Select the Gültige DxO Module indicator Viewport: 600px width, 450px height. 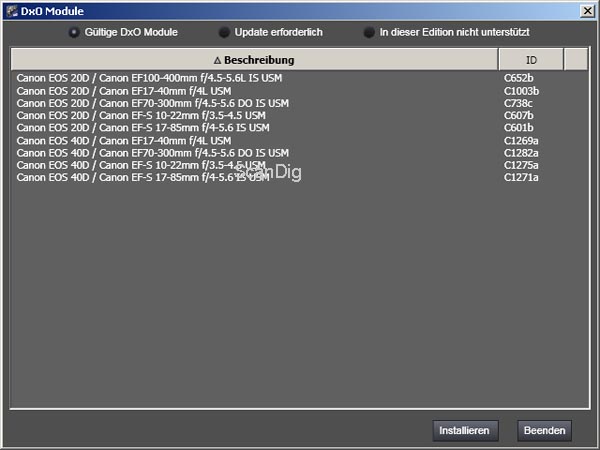pyautogui.click(x=74, y=33)
